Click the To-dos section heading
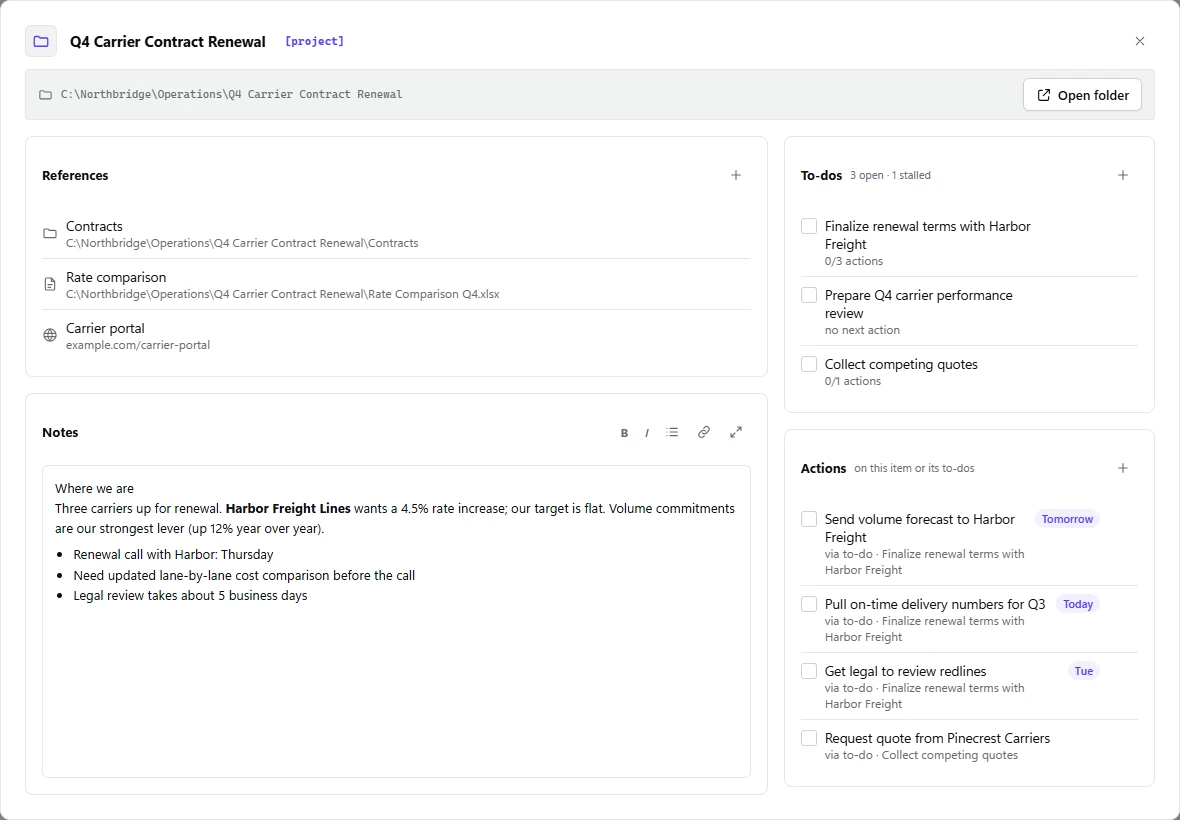This screenshot has height=820, width=1180. [821, 175]
